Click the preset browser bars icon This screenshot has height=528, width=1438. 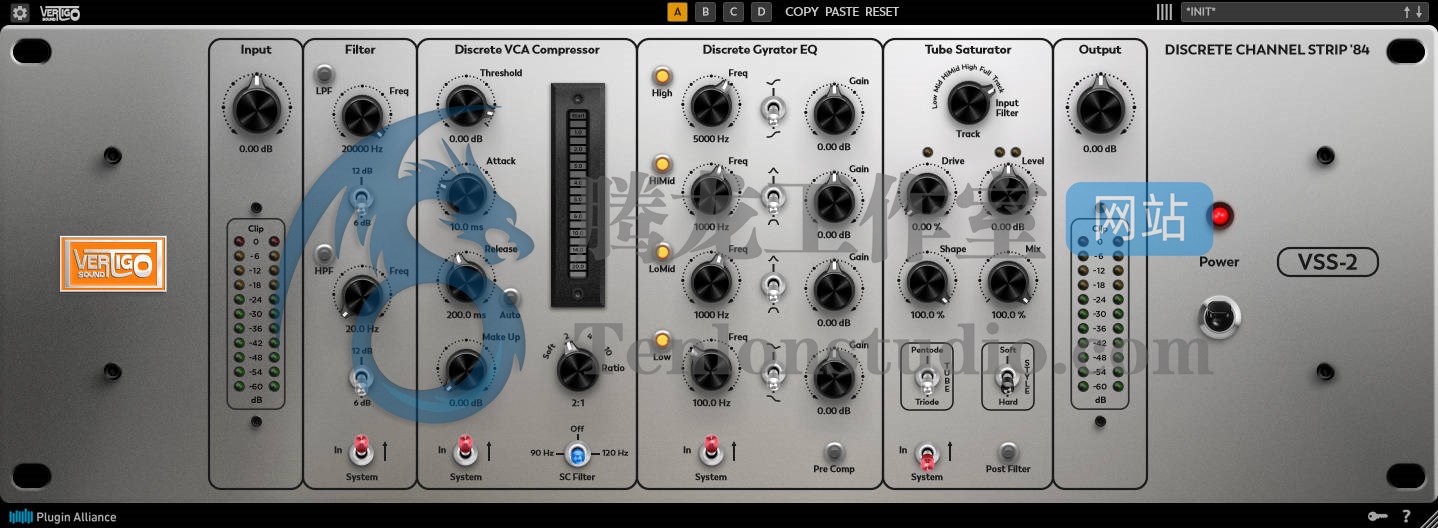1164,12
